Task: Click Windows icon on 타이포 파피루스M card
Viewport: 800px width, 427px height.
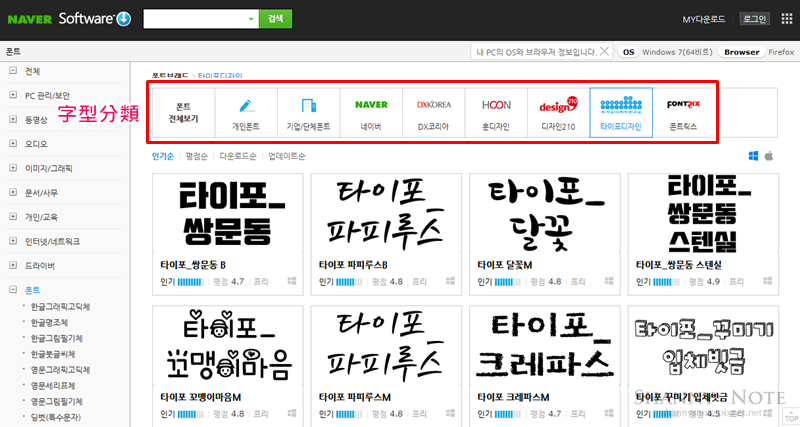Action: click(451, 413)
